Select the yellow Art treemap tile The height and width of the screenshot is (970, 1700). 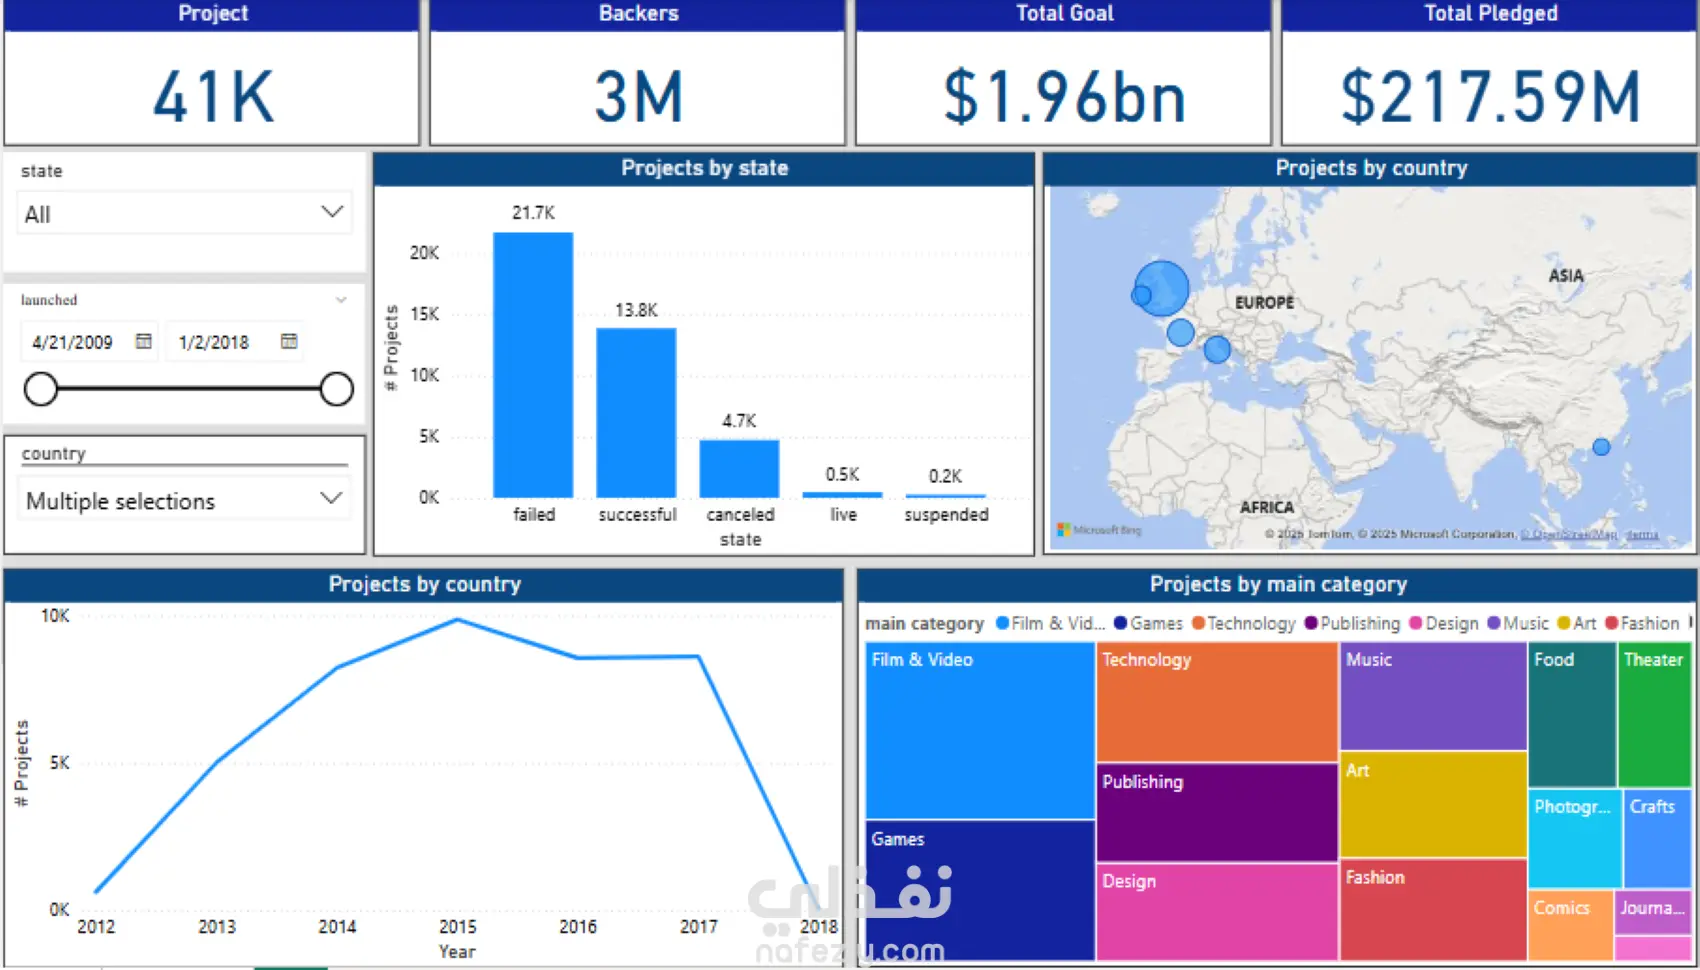(1433, 805)
